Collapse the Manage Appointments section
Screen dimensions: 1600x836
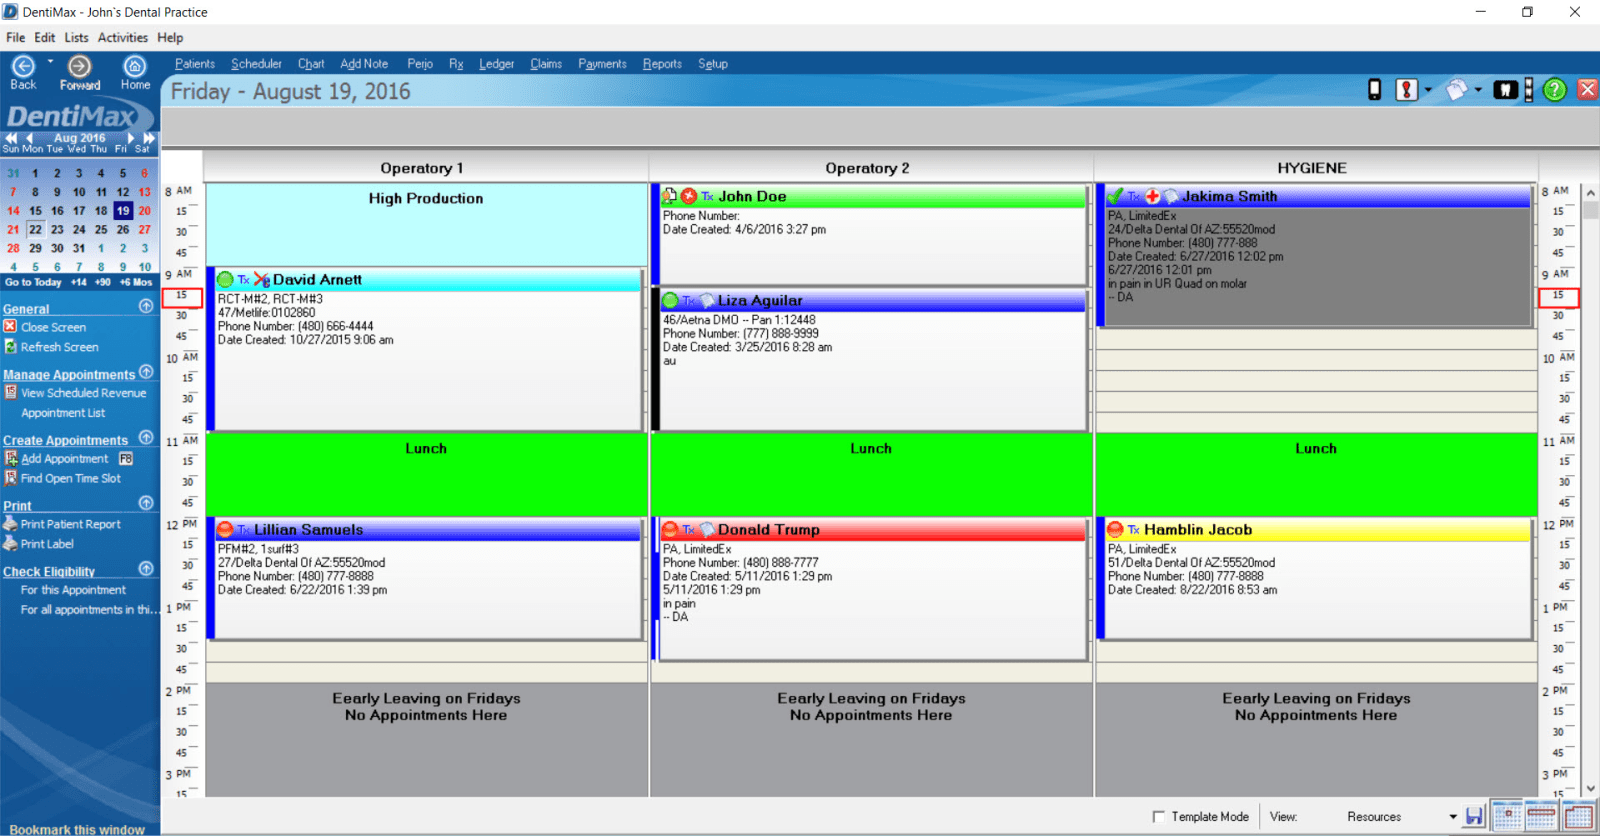tap(146, 372)
